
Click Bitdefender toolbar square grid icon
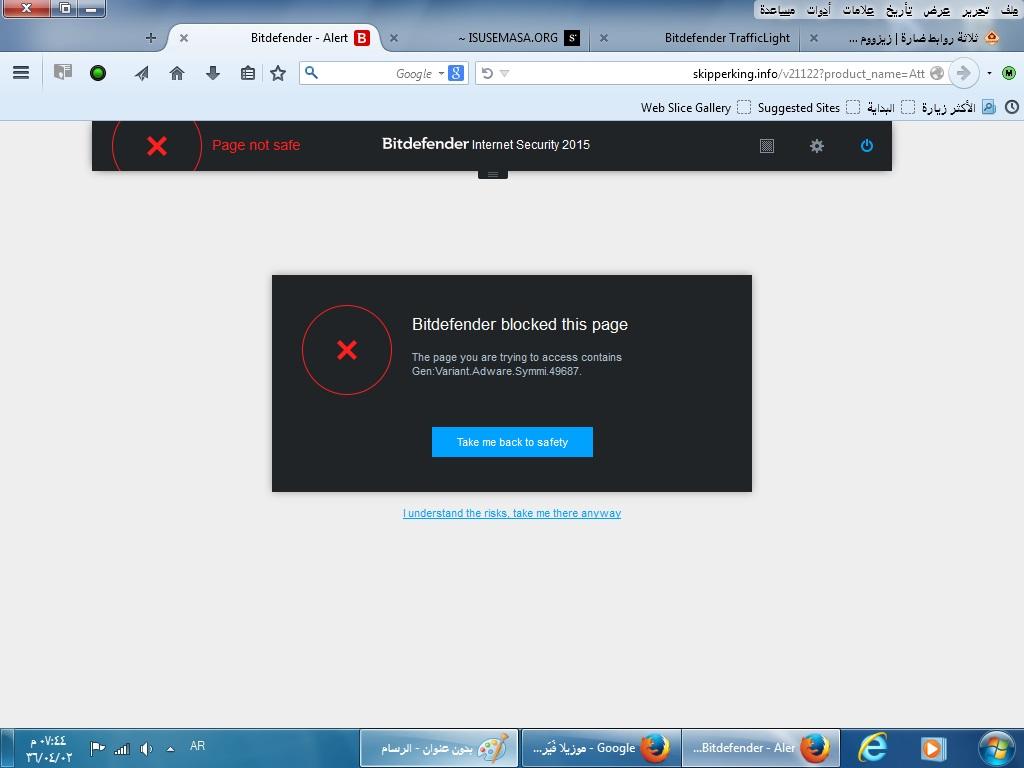[x=767, y=146]
